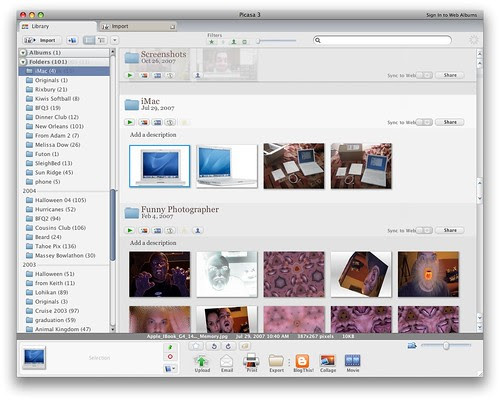The image size is (500, 400).
Task: Clear the tray with the red circle
Action: point(170,357)
